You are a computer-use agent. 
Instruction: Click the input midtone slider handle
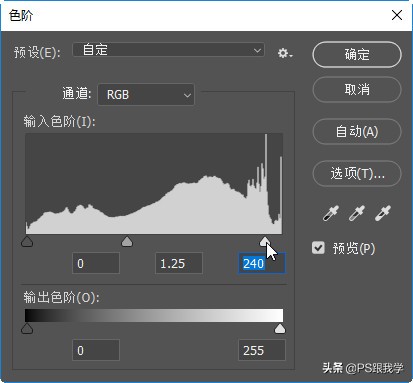(x=127, y=241)
